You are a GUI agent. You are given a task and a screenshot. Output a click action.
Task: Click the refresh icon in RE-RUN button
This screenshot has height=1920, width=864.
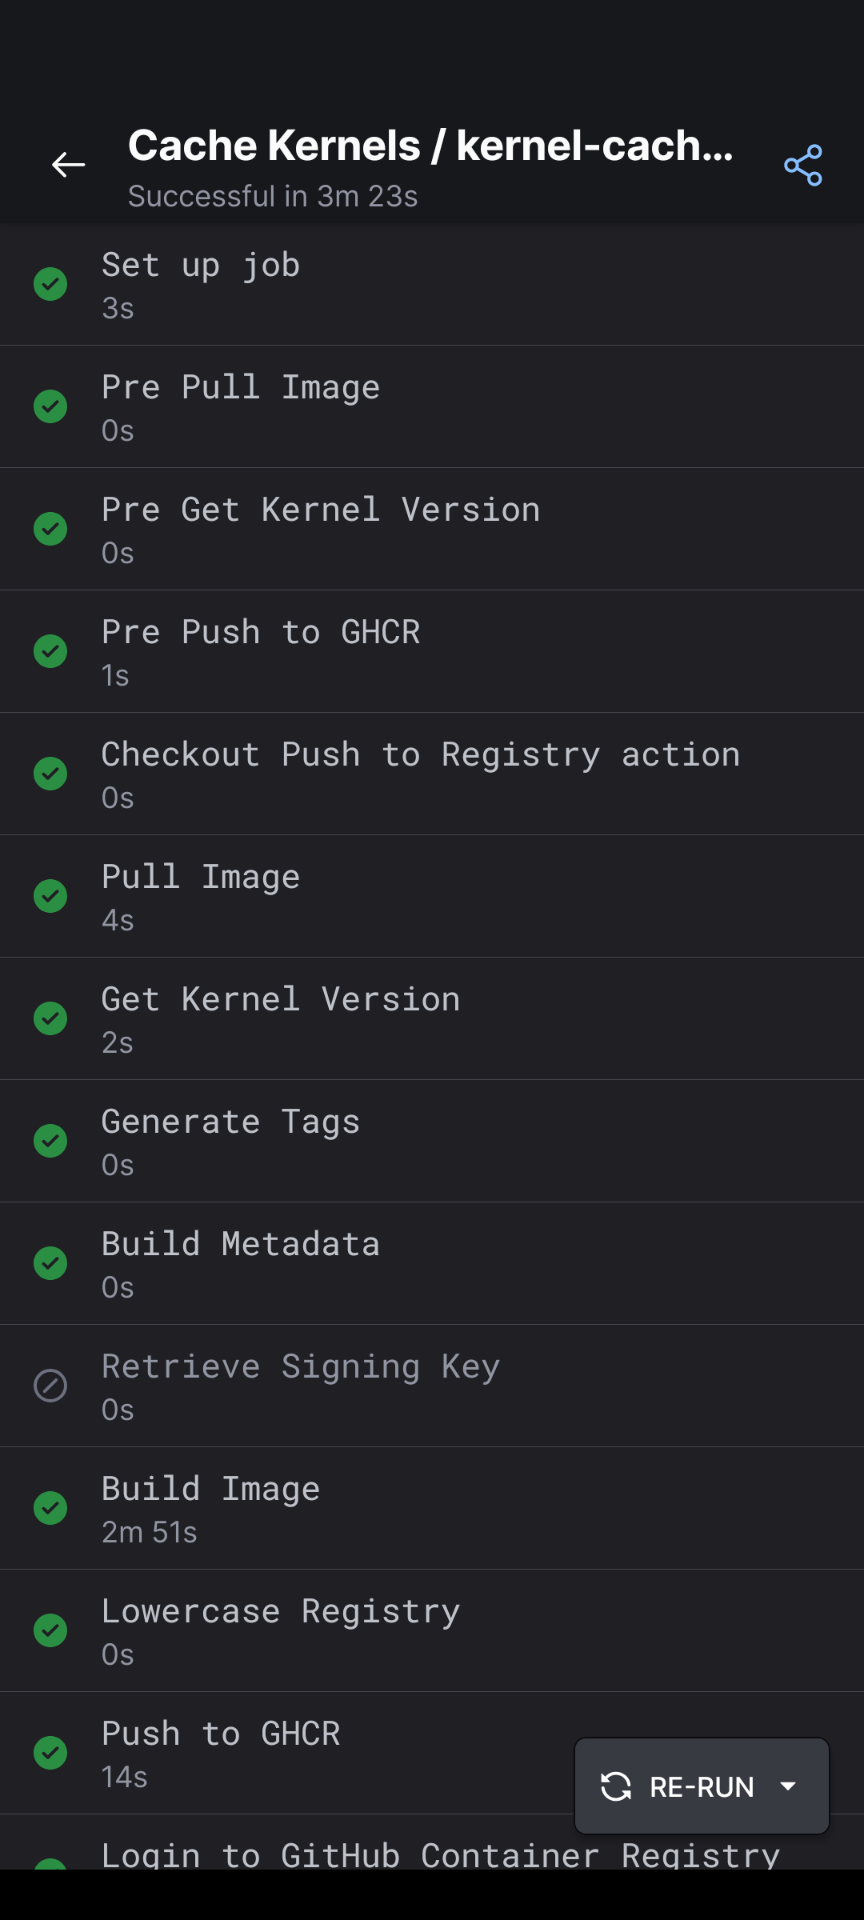click(x=616, y=1786)
